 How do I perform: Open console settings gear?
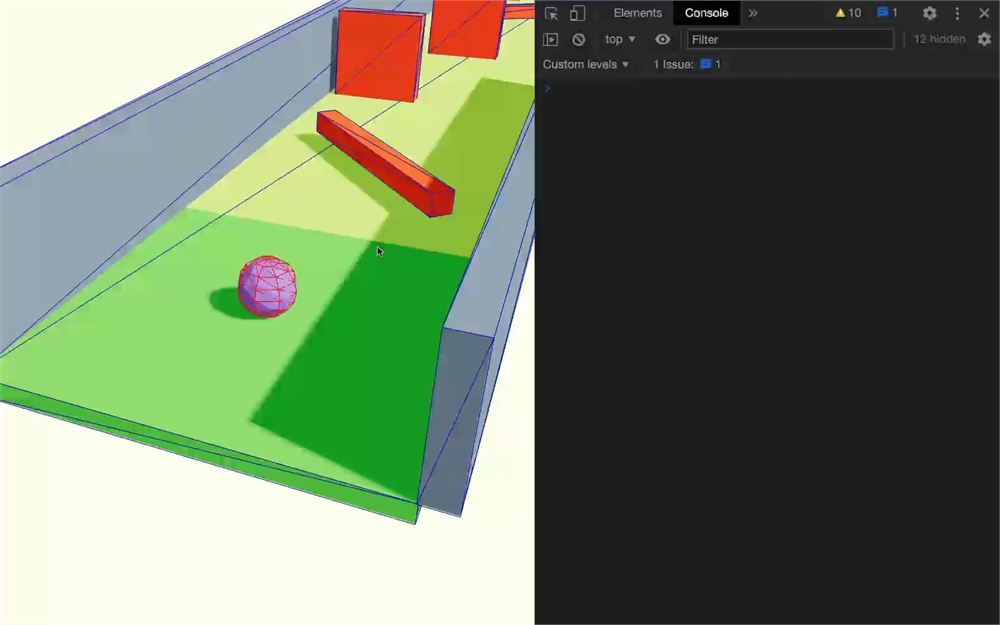984,40
